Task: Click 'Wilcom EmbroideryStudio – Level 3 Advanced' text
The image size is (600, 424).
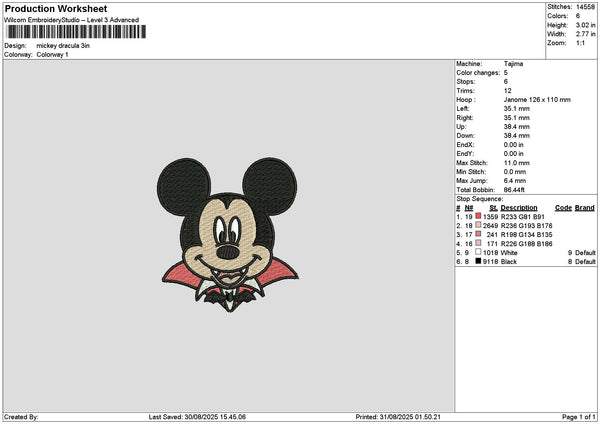Action: pos(72,20)
